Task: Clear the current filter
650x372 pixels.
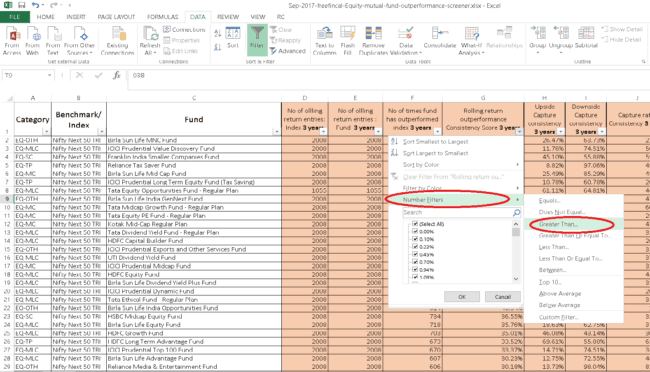Action: (281, 30)
